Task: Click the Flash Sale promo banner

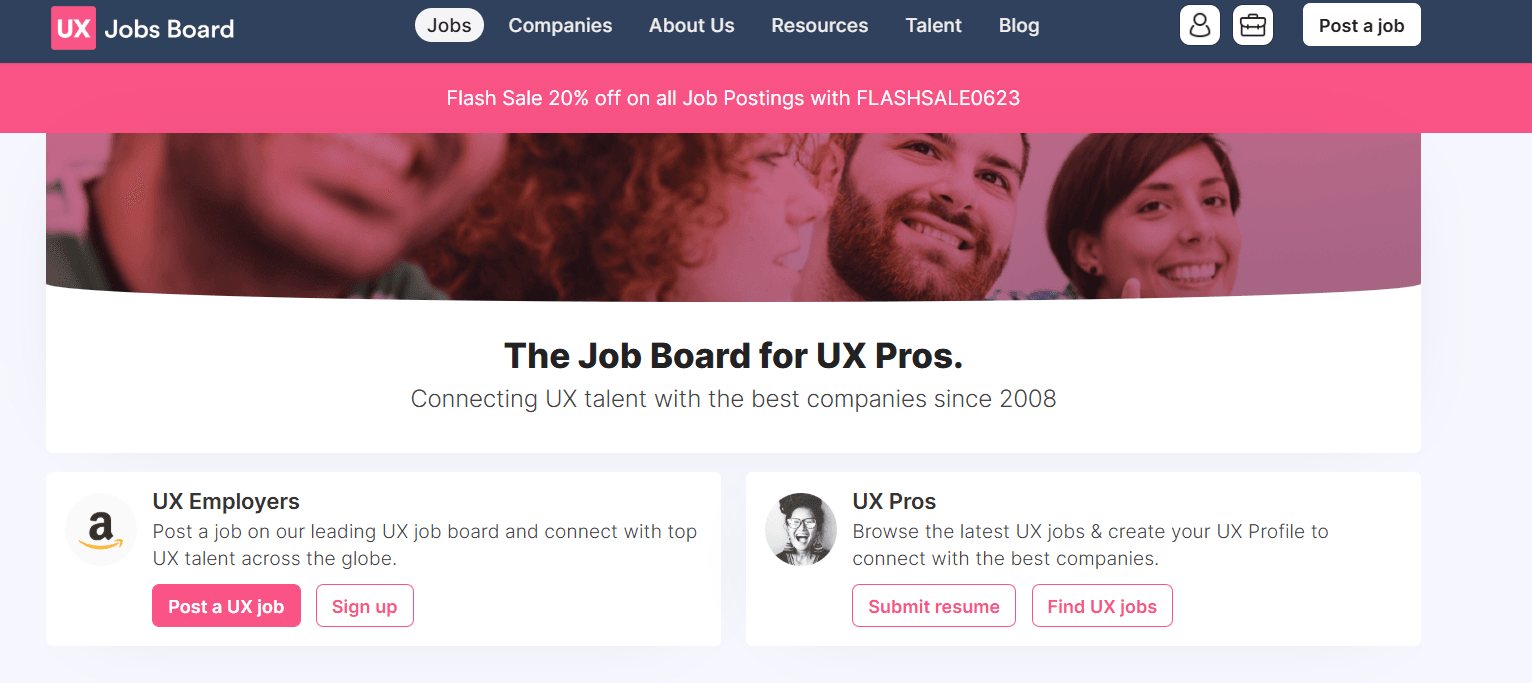Action: [733, 98]
